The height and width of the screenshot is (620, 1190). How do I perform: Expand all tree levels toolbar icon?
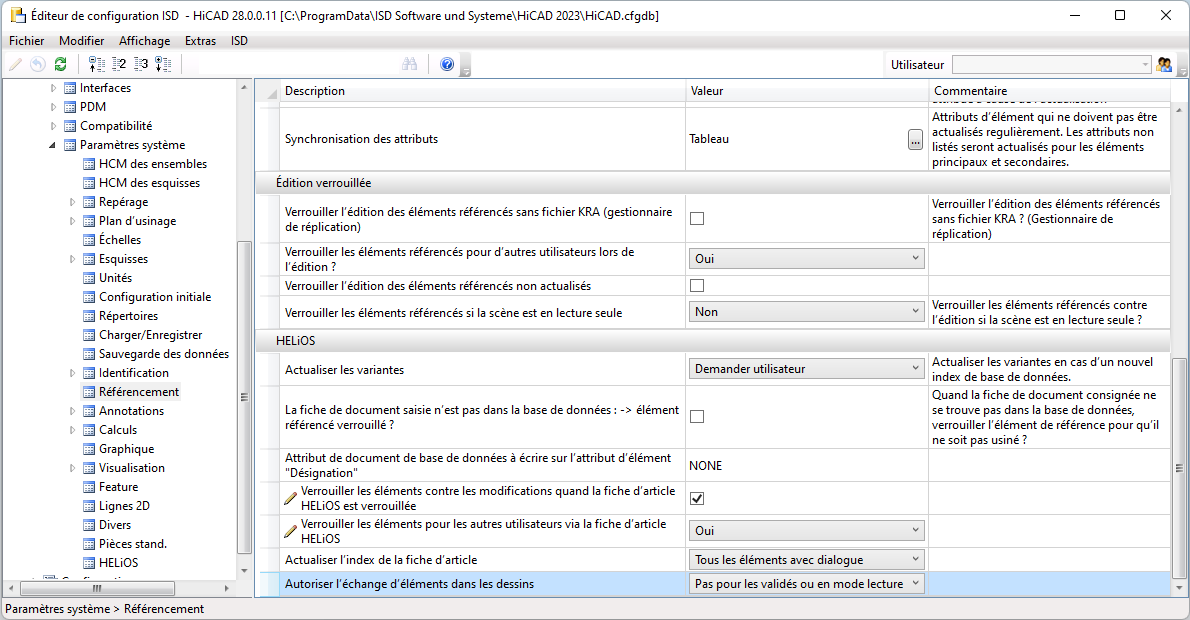[163, 65]
